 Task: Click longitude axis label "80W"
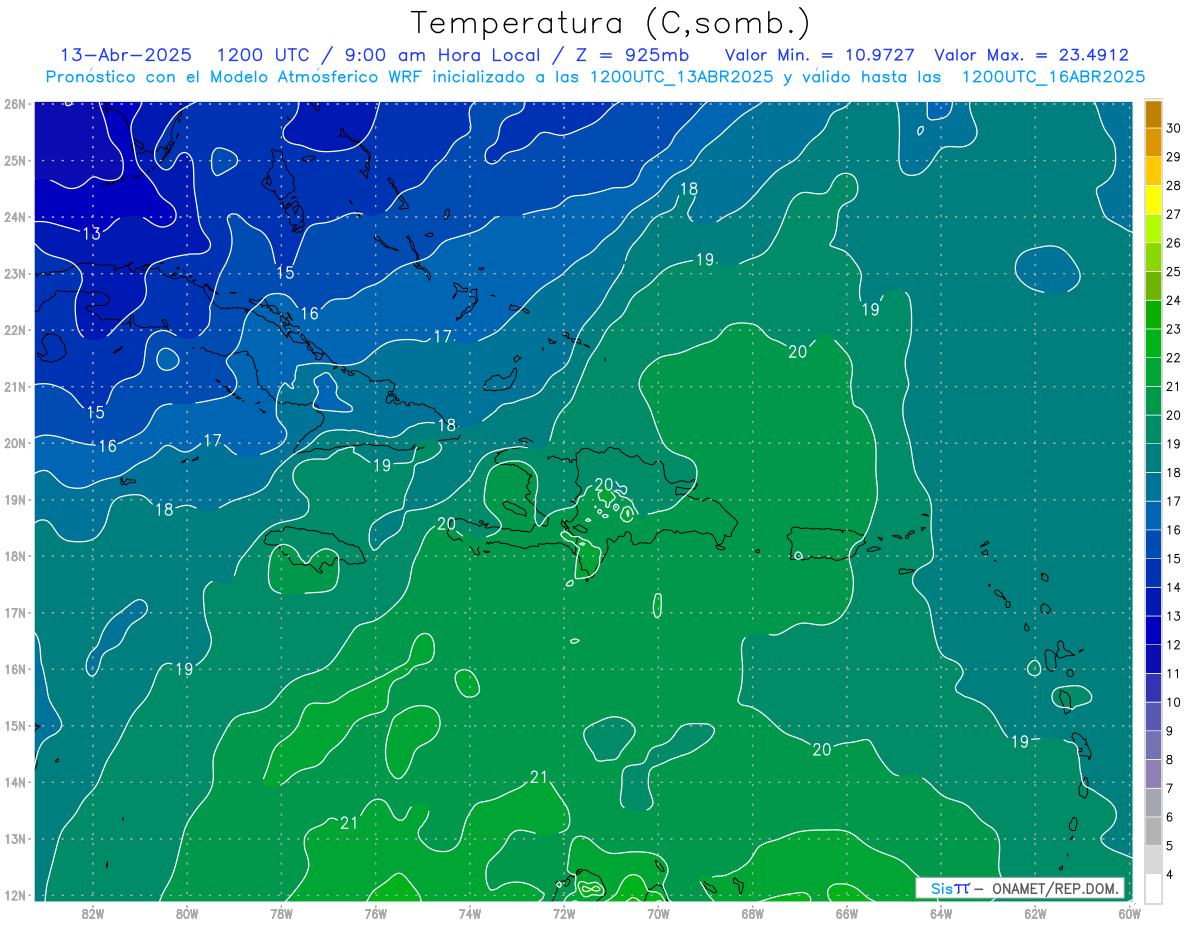point(187,913)
